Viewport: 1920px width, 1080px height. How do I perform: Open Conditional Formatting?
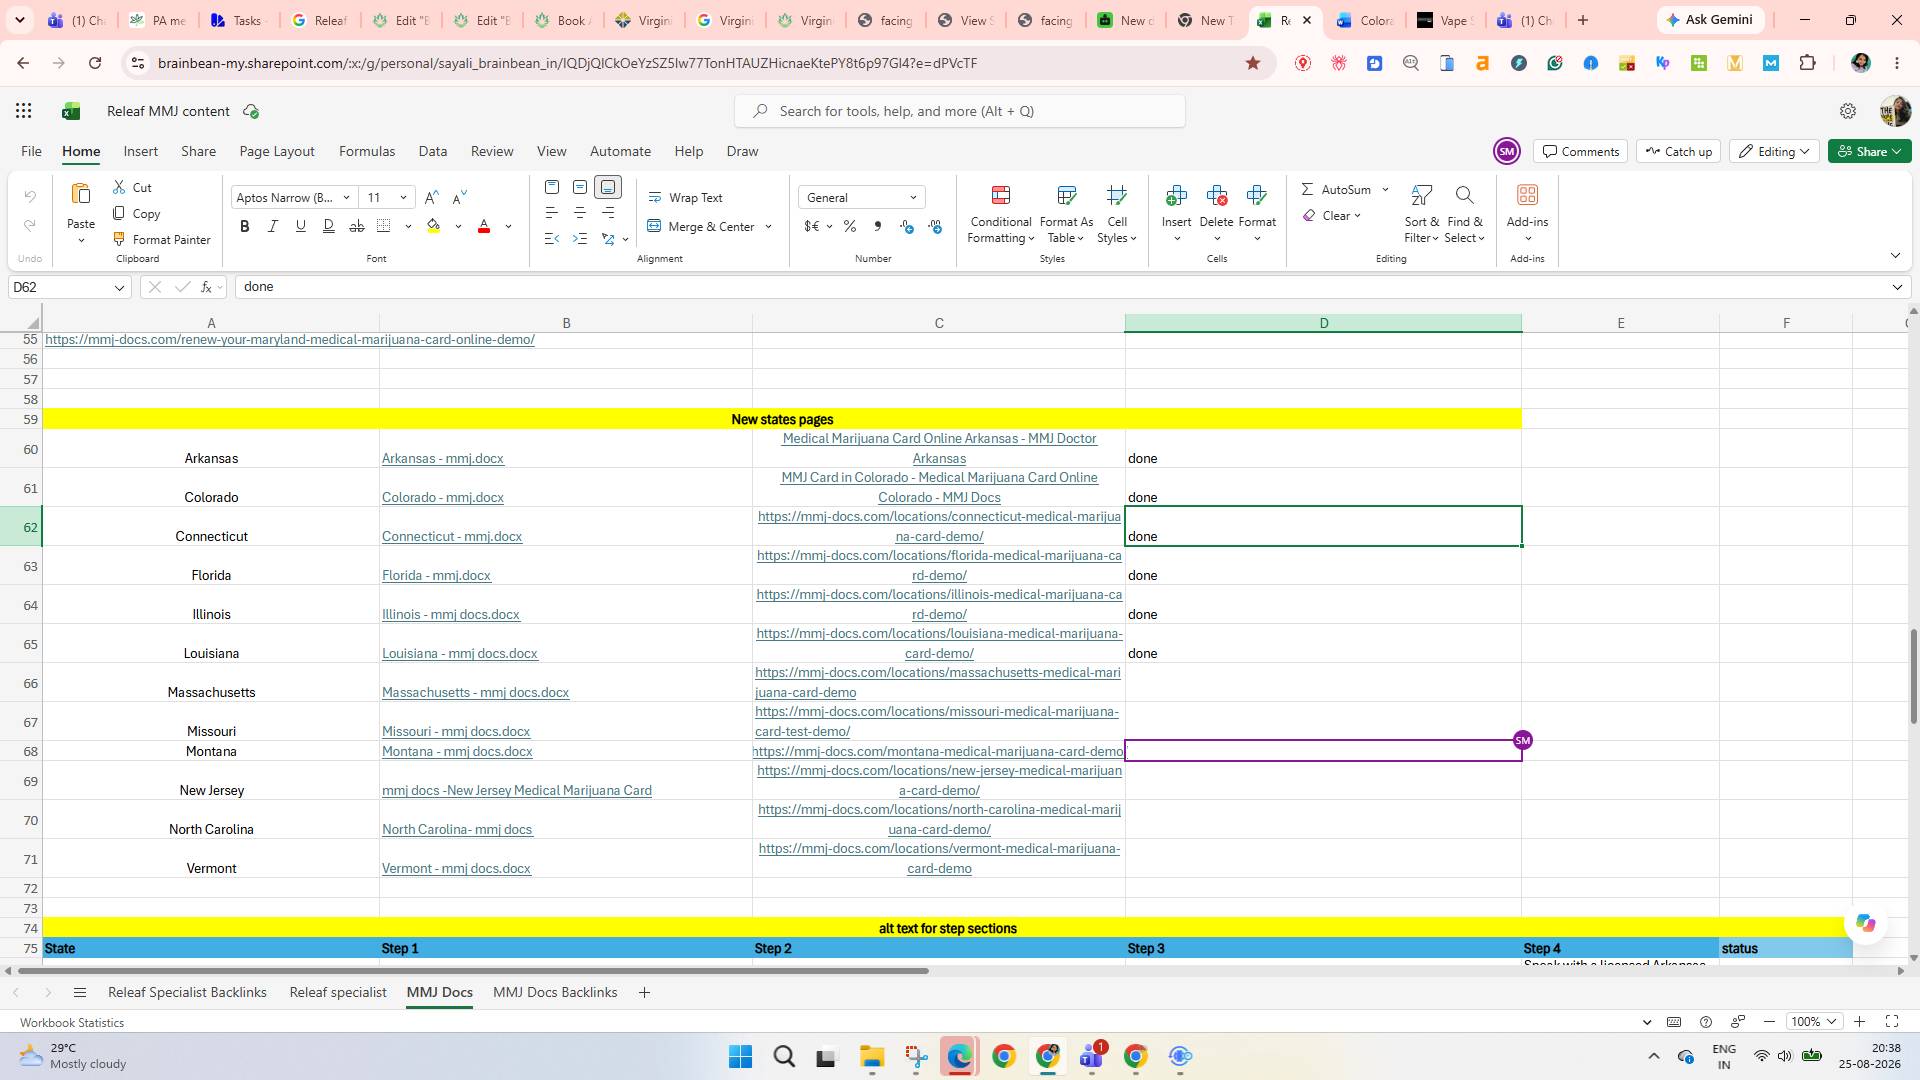click(1001, 215)
